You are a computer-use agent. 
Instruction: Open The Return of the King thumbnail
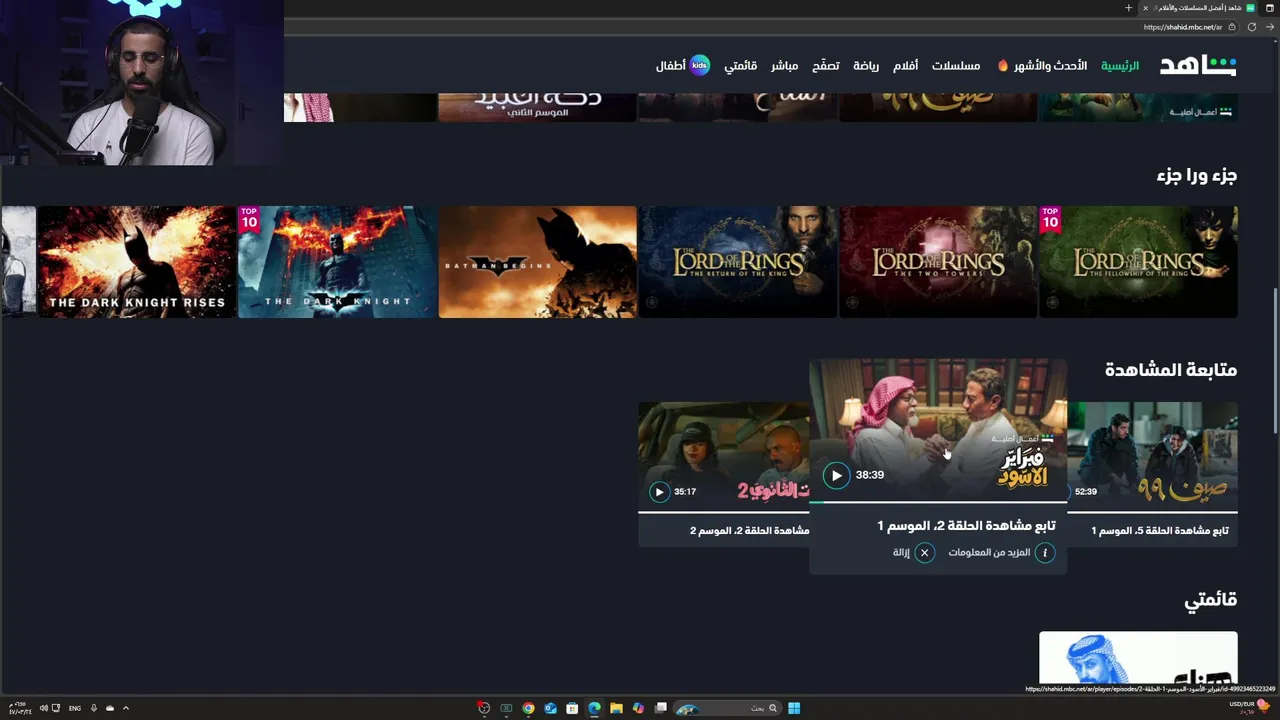coord(737,262)
